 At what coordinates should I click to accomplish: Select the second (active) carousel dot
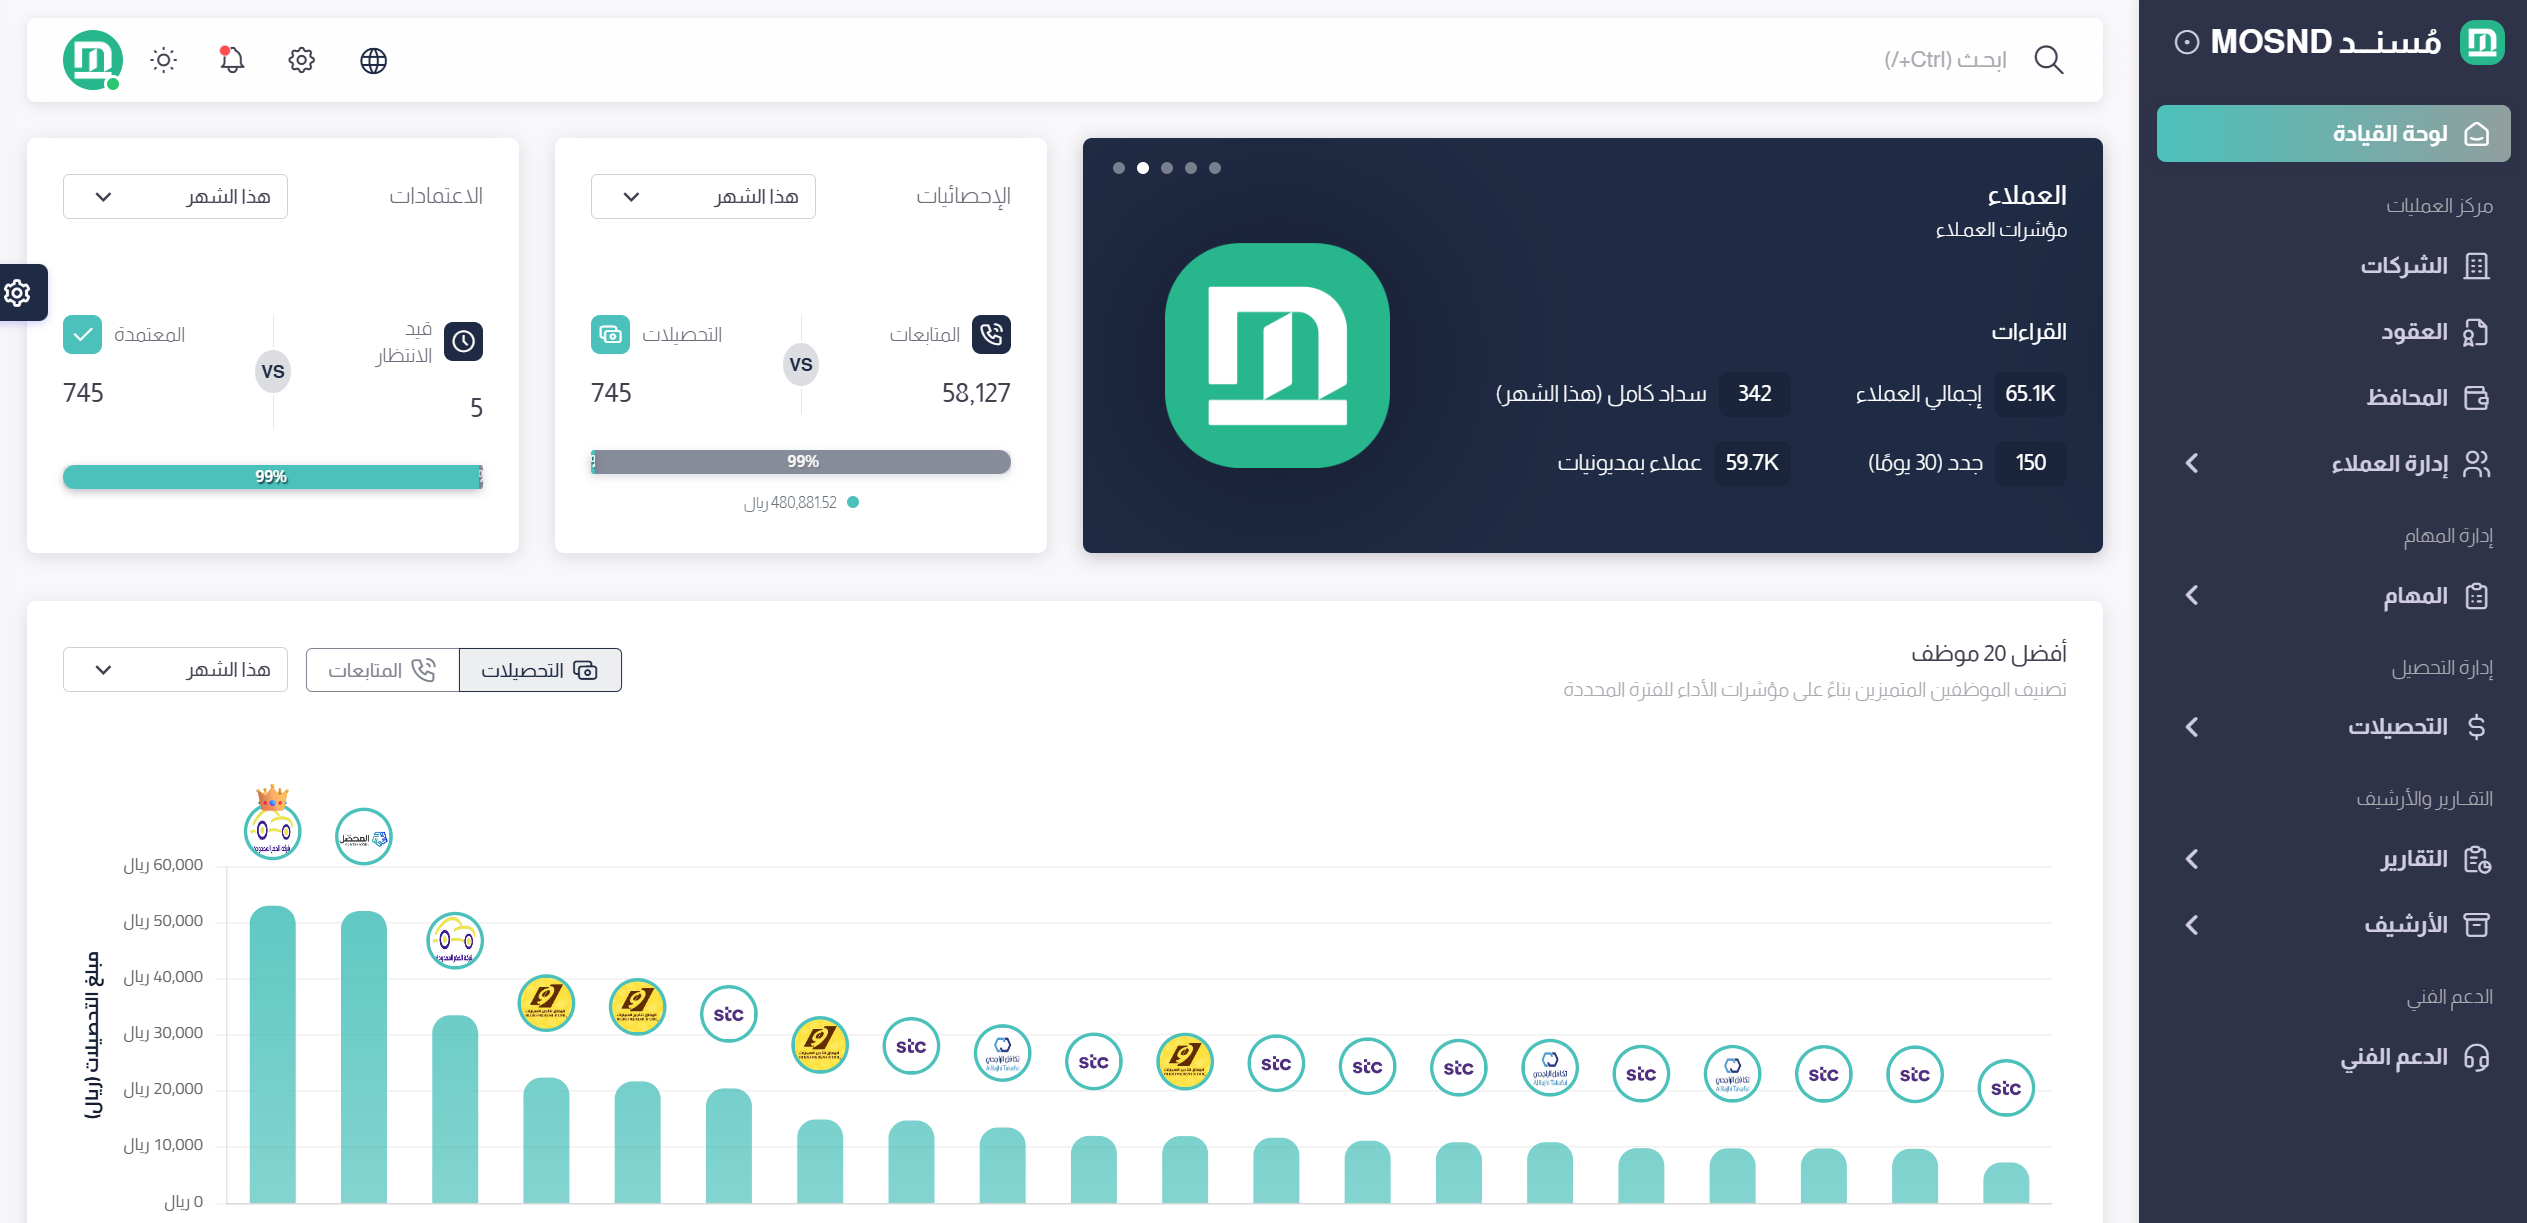[x=1143, y=168]
